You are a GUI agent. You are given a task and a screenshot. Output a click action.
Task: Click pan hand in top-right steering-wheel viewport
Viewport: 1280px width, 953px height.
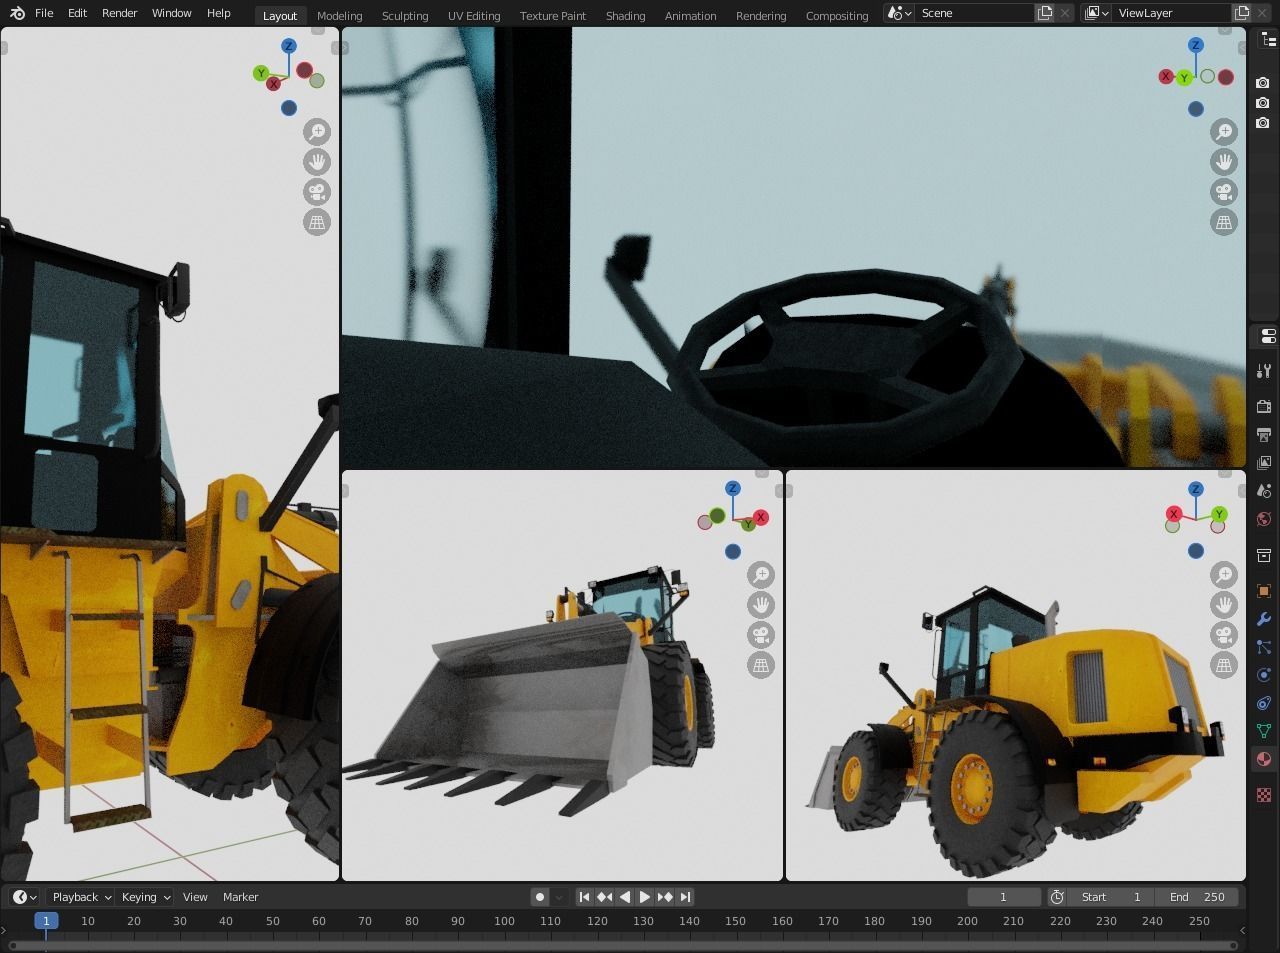coord(1224,162)
